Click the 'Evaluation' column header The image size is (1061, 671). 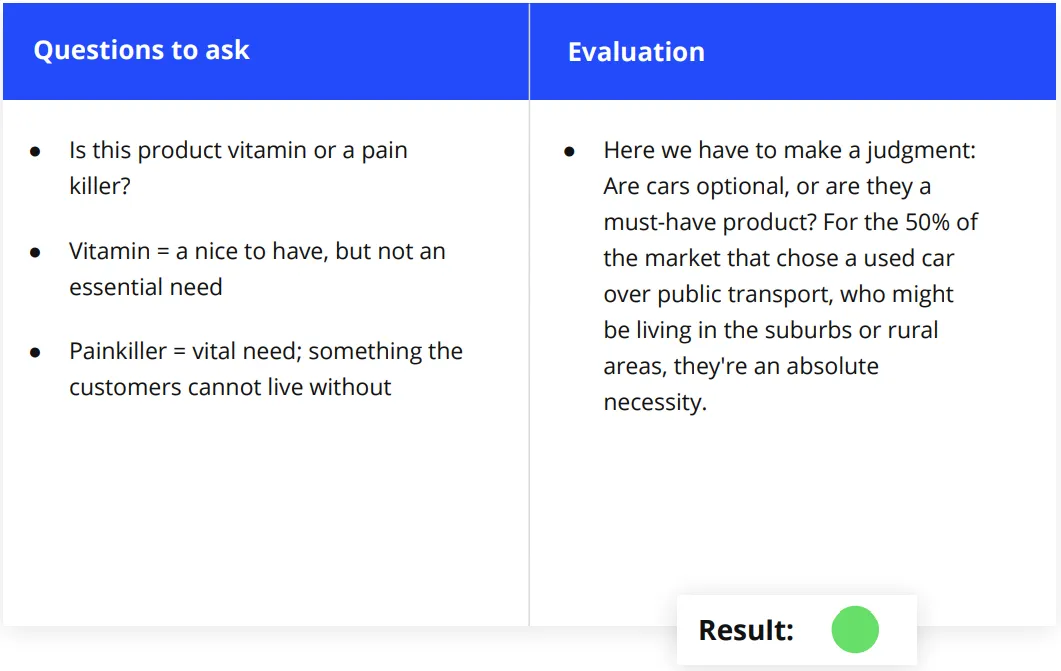tap(636, 51)
